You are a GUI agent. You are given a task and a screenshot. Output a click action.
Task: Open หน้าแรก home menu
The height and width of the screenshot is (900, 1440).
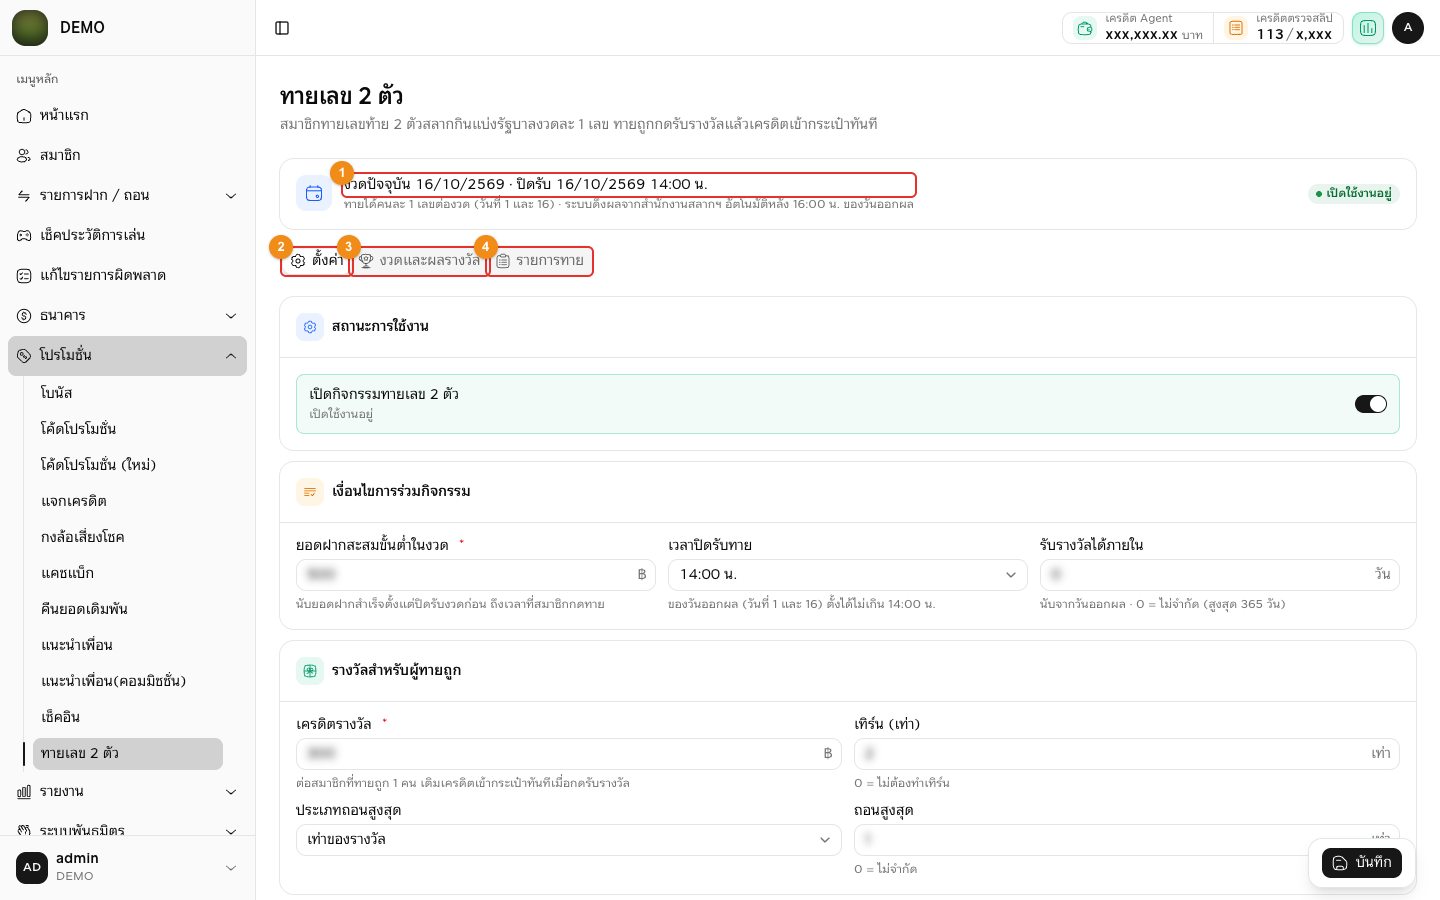coord(128,116)
